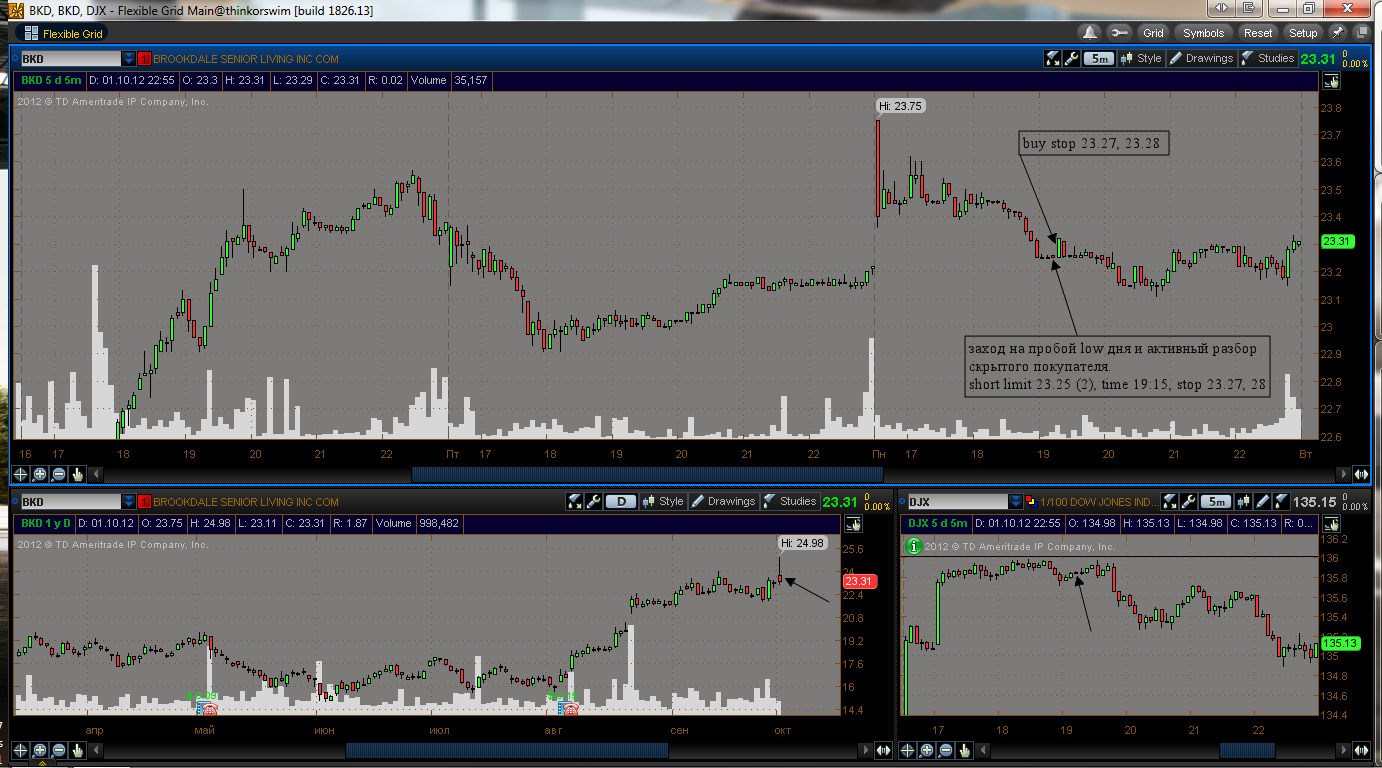1382x768 pixels.
Task: Open Studies menu in top BKD chart
Action: [1268, 58]
